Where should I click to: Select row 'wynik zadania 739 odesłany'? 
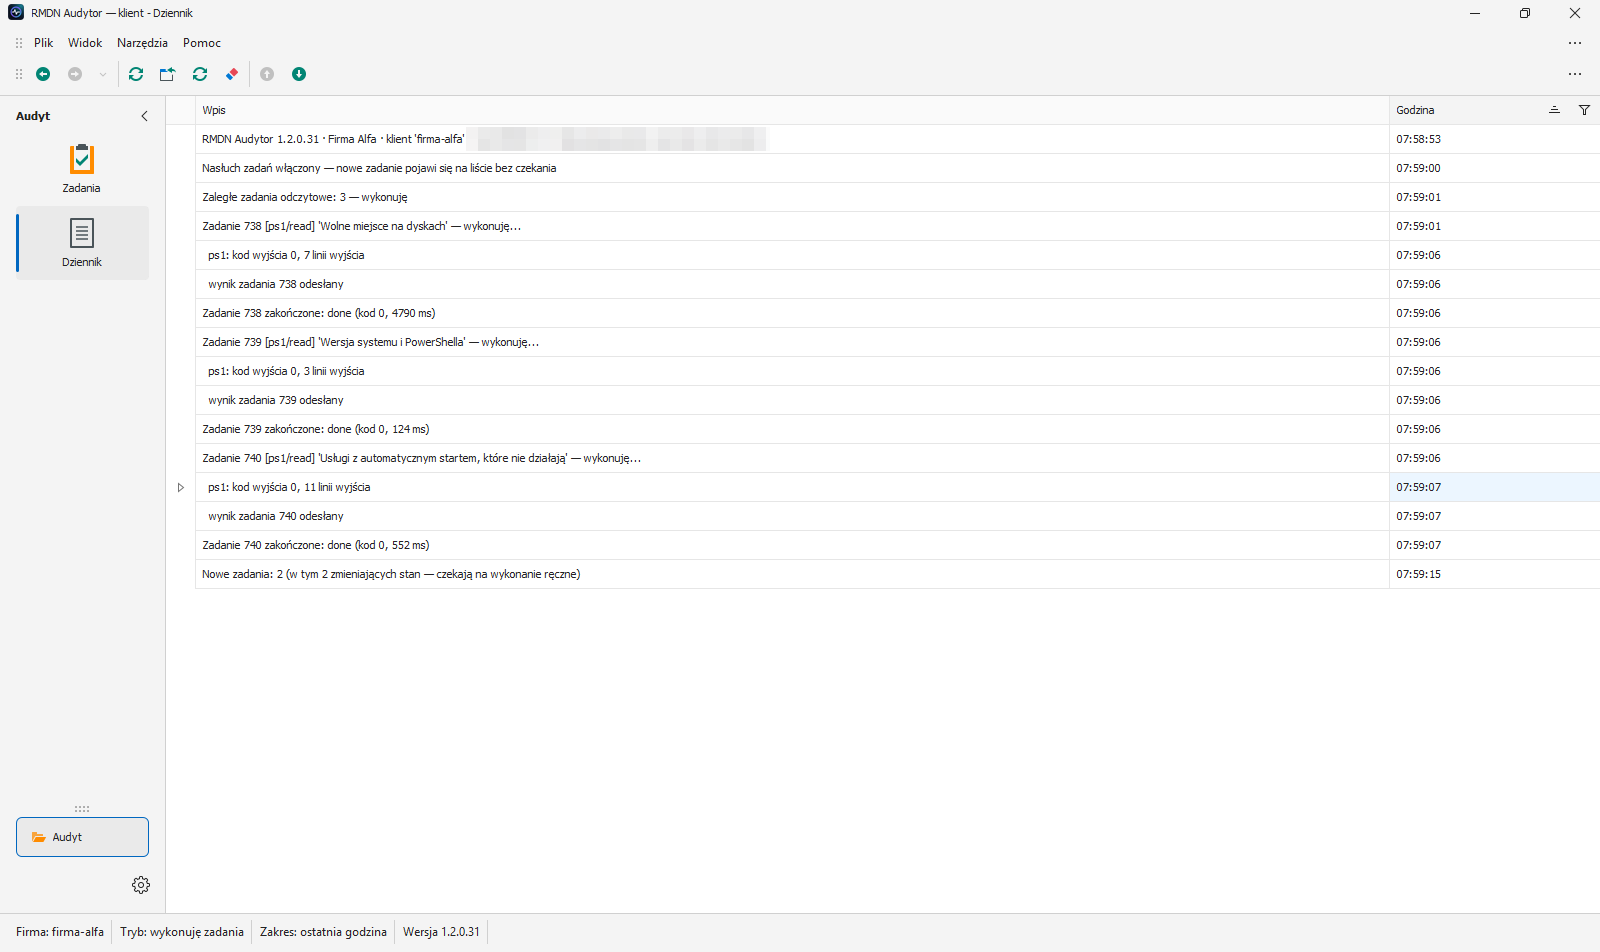point(792,400)
